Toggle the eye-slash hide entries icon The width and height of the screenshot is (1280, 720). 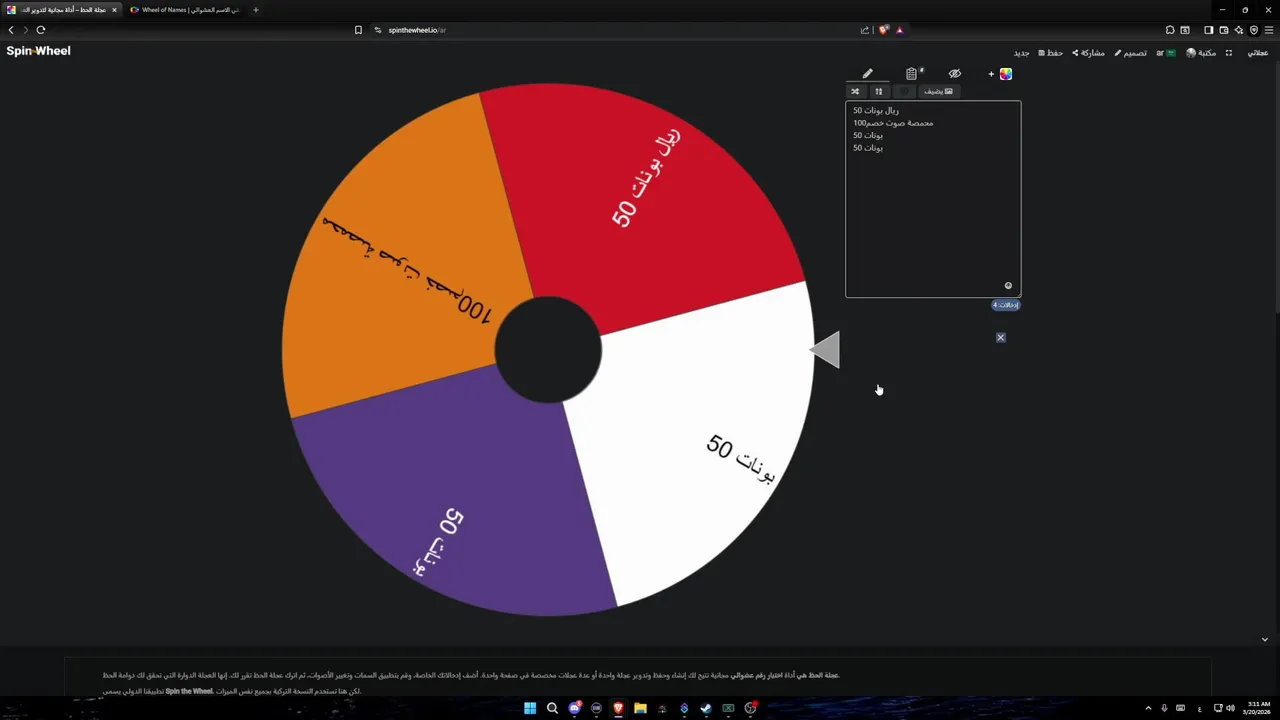tap(955, 74)
